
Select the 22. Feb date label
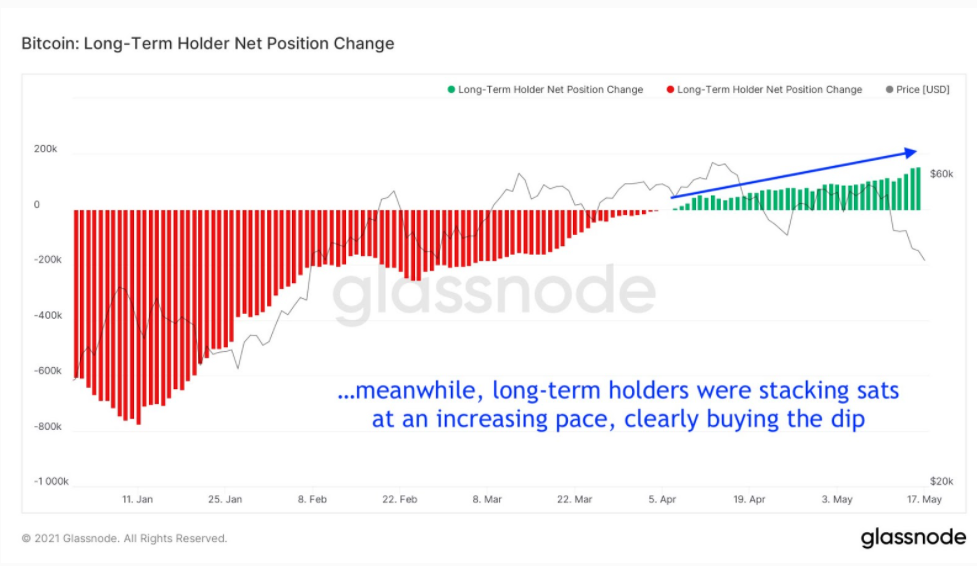pos(399,499)
